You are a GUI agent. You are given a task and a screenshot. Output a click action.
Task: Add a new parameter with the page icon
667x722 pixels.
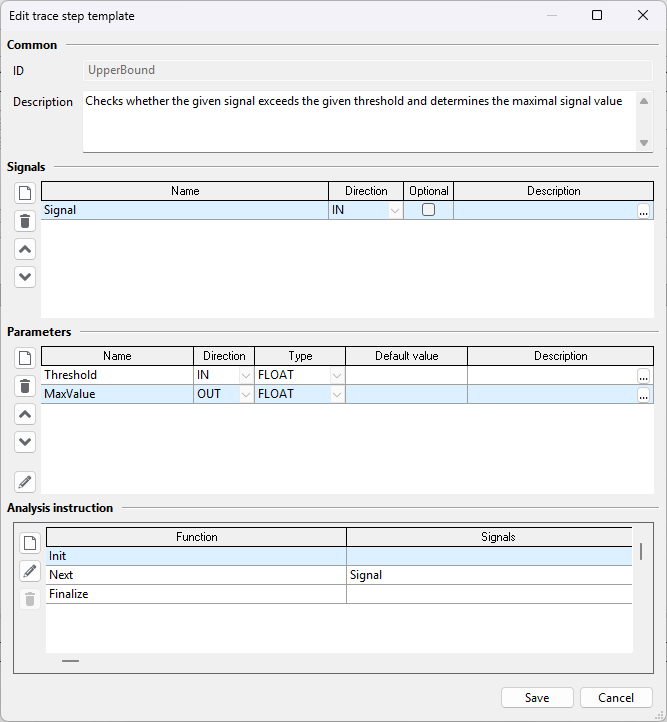coord(25,358)
